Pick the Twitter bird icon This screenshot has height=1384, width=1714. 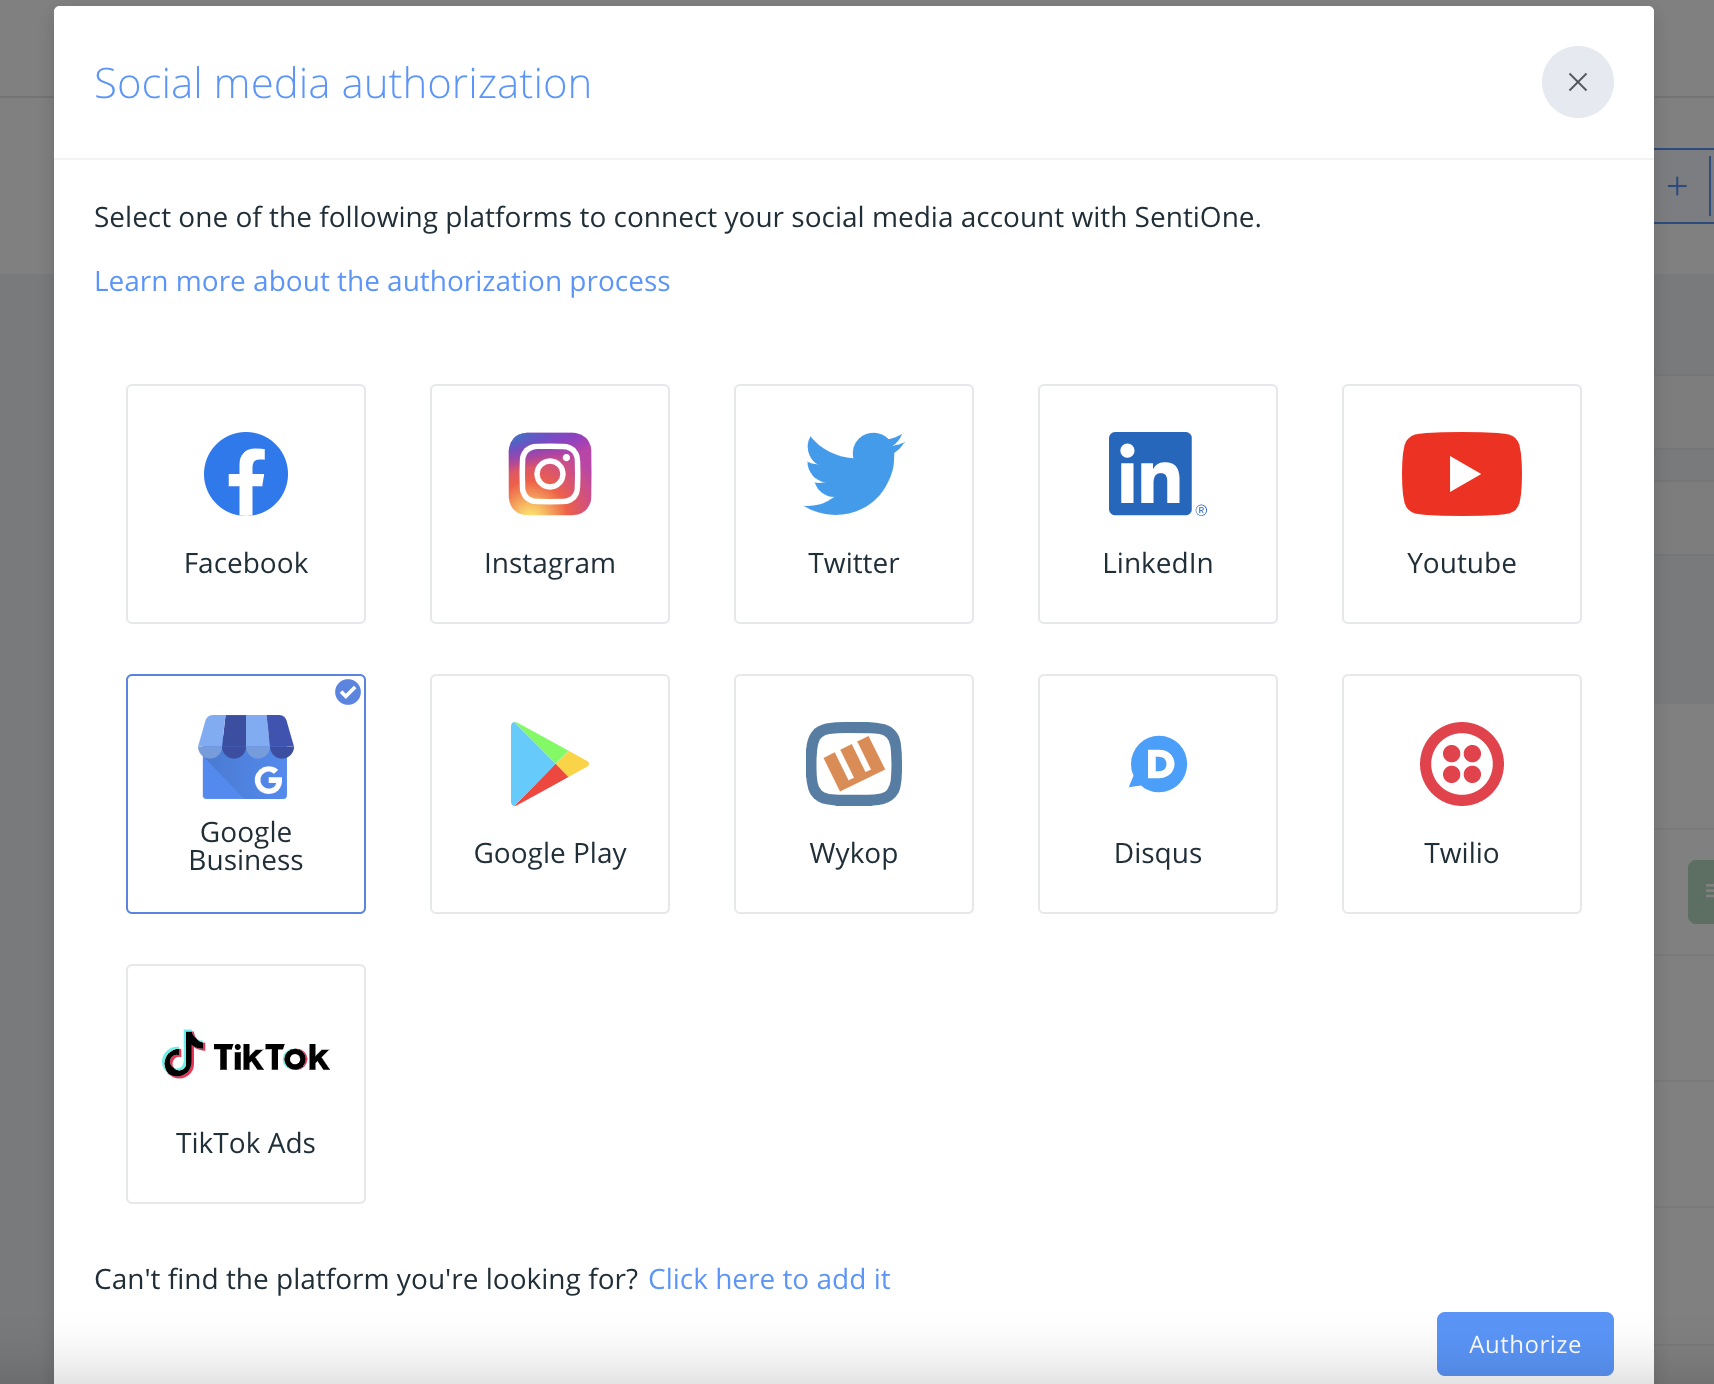pos(854,474)
